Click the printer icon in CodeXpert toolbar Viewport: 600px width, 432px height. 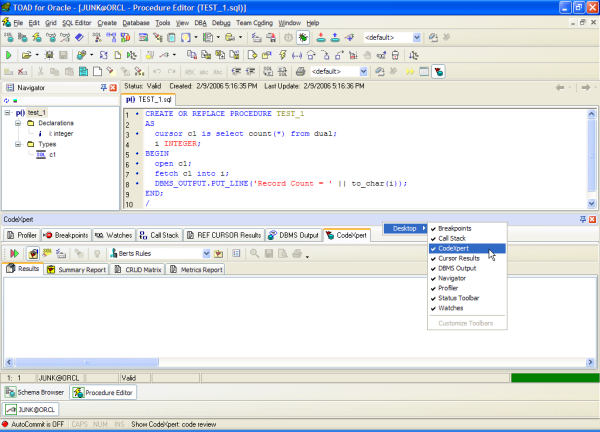point(297,253)
